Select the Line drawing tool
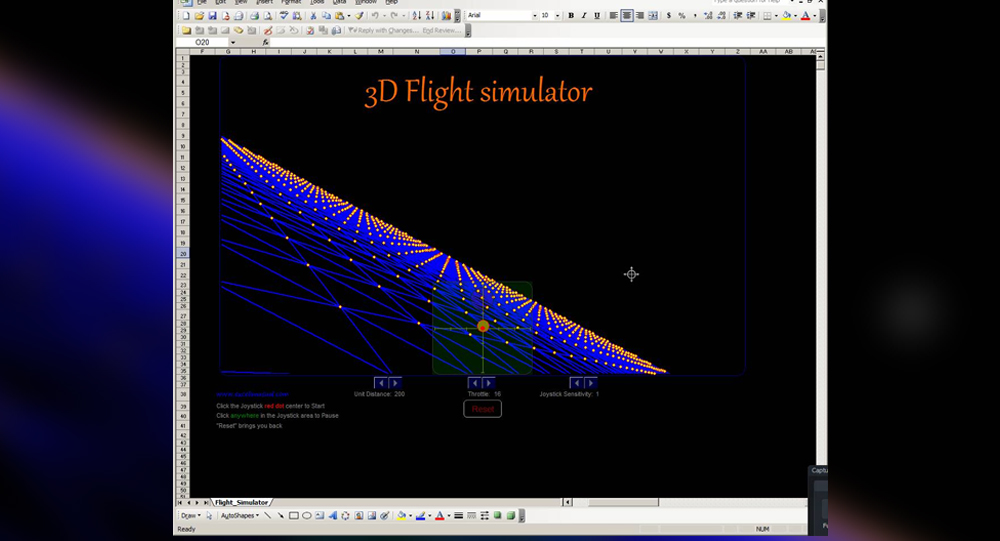Screen dimensions: 1000x541 268,515
